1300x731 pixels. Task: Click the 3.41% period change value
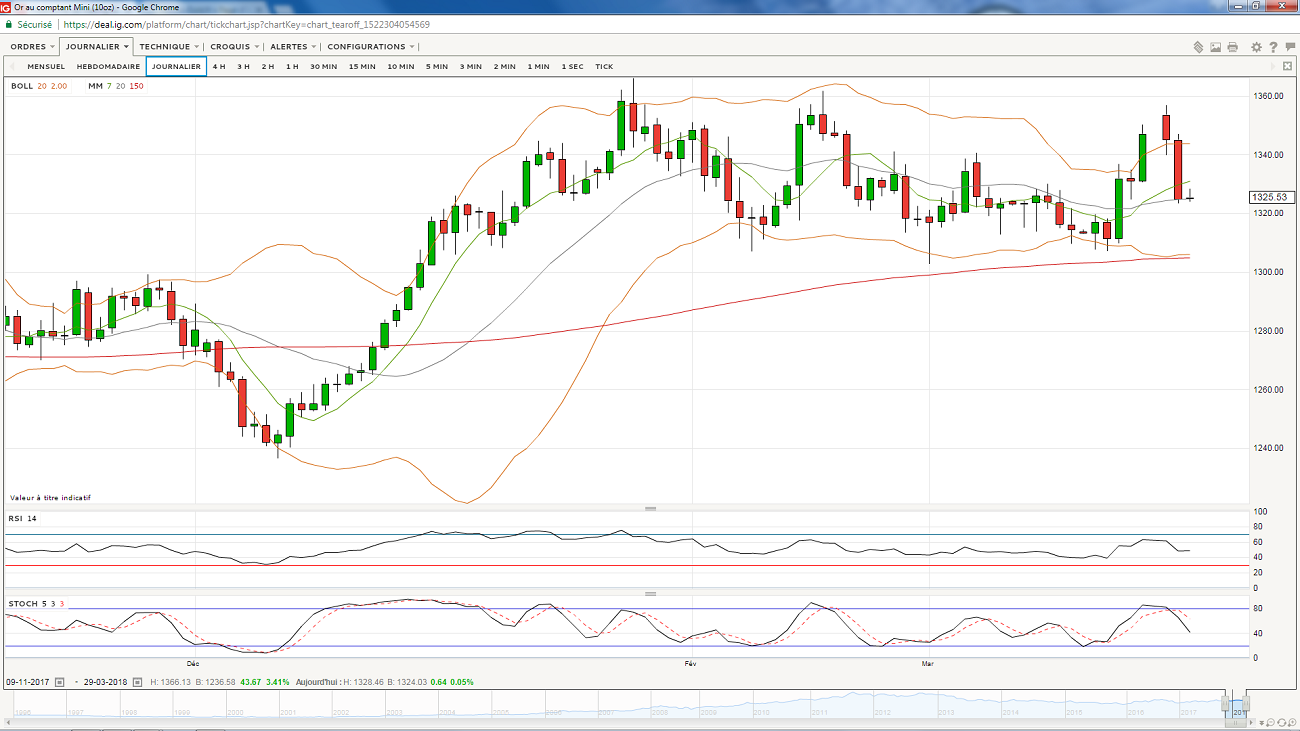277,682
